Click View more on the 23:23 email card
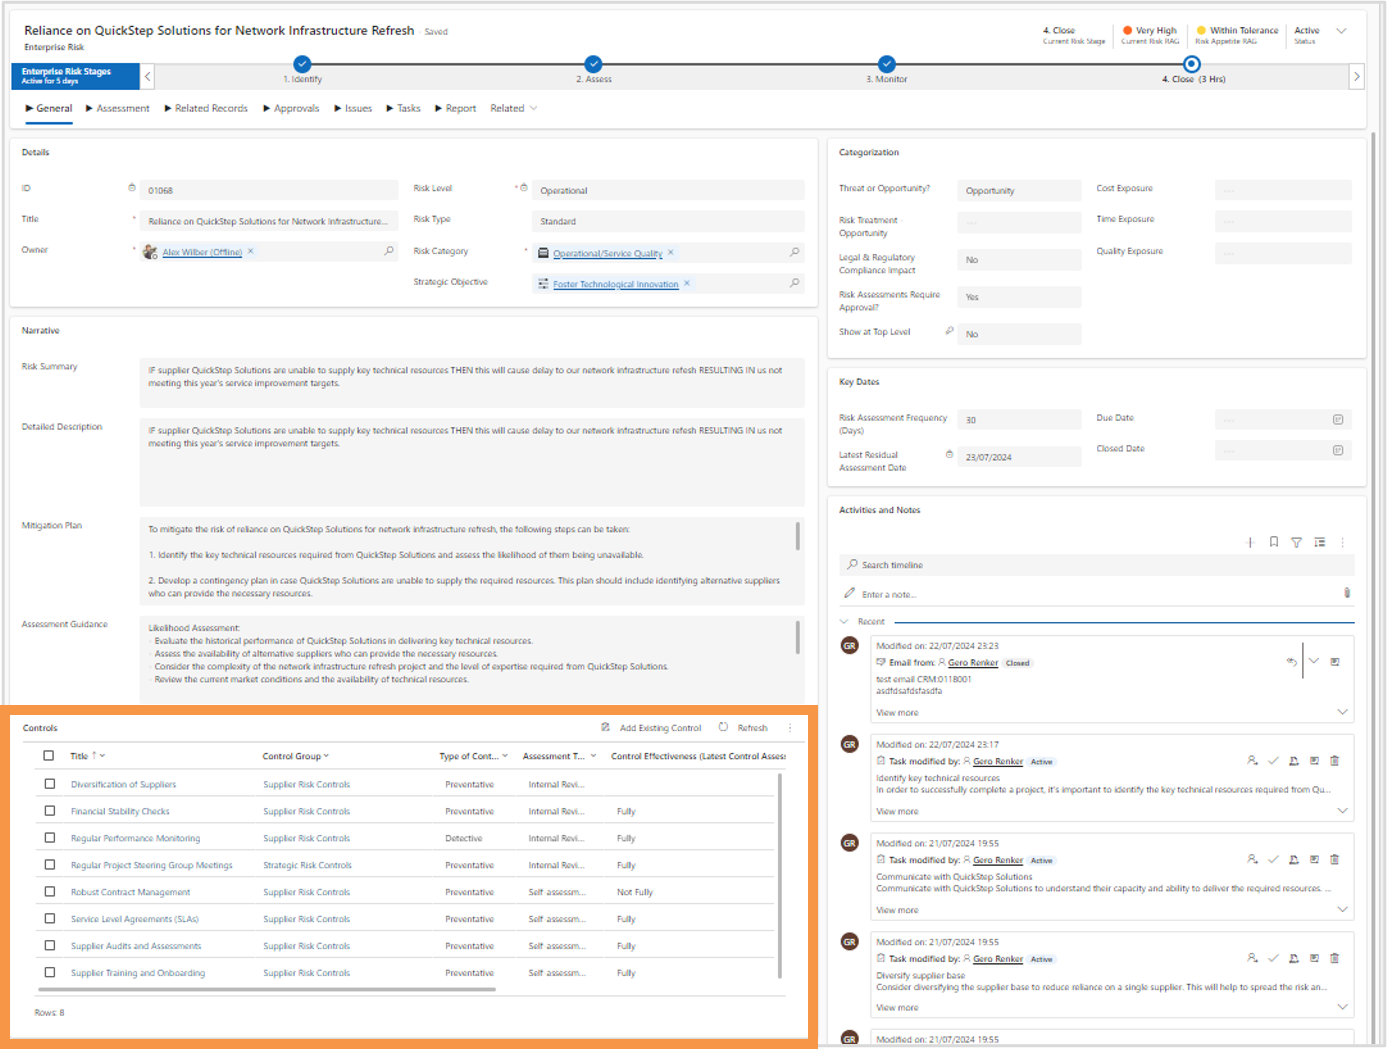The width and height of the screenshot is (1387, 1049). click(897, 713)
